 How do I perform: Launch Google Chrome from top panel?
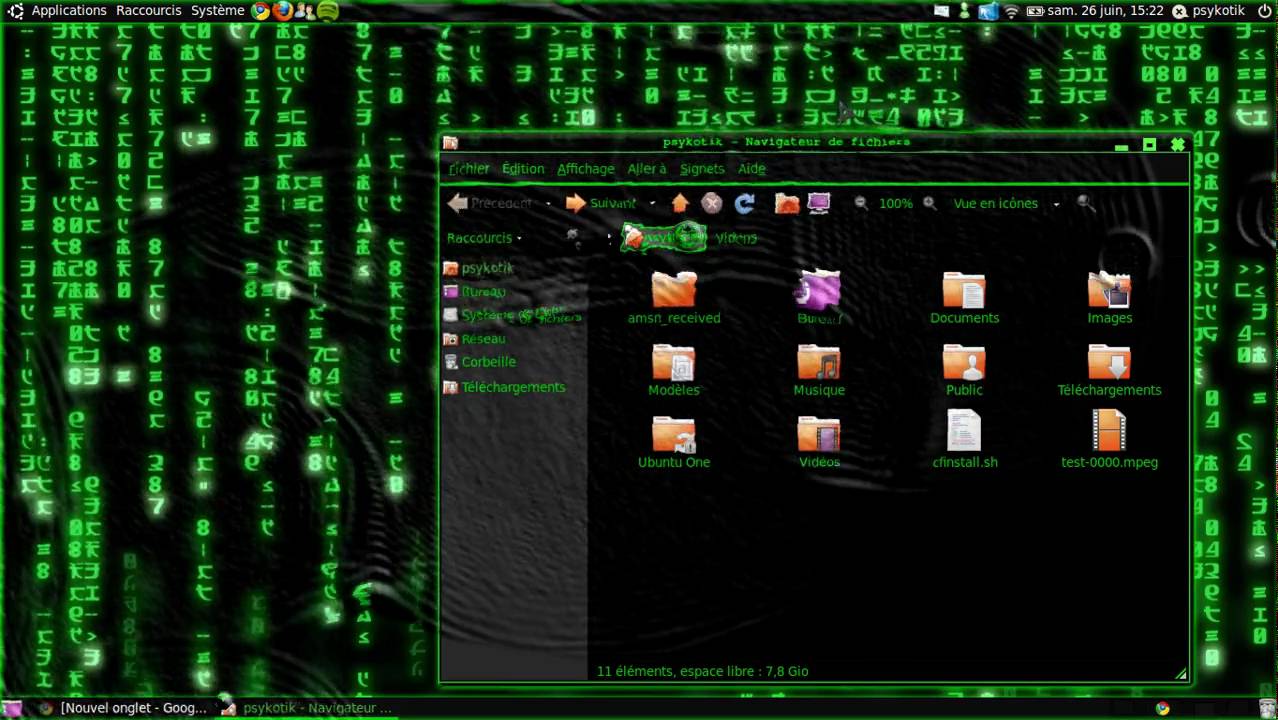[260, 11]
